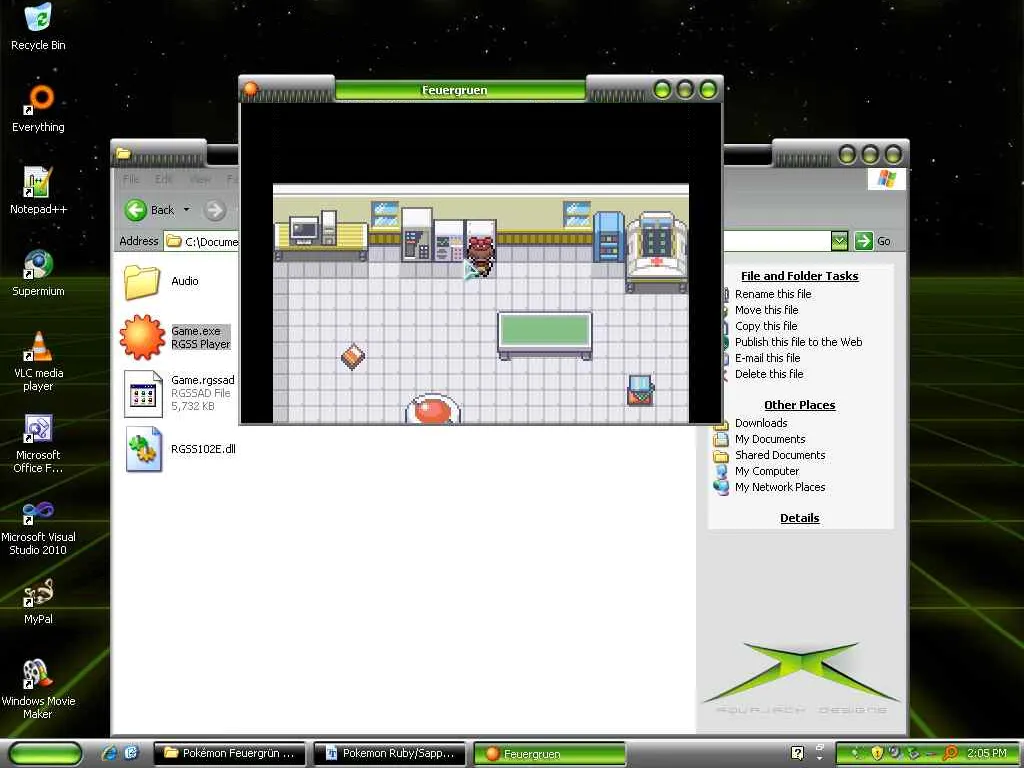Switch to Pokemon Ruby/Sapp taskbar button
The width and height of the screenshot is (1024, 768).
tap(389, 754)
